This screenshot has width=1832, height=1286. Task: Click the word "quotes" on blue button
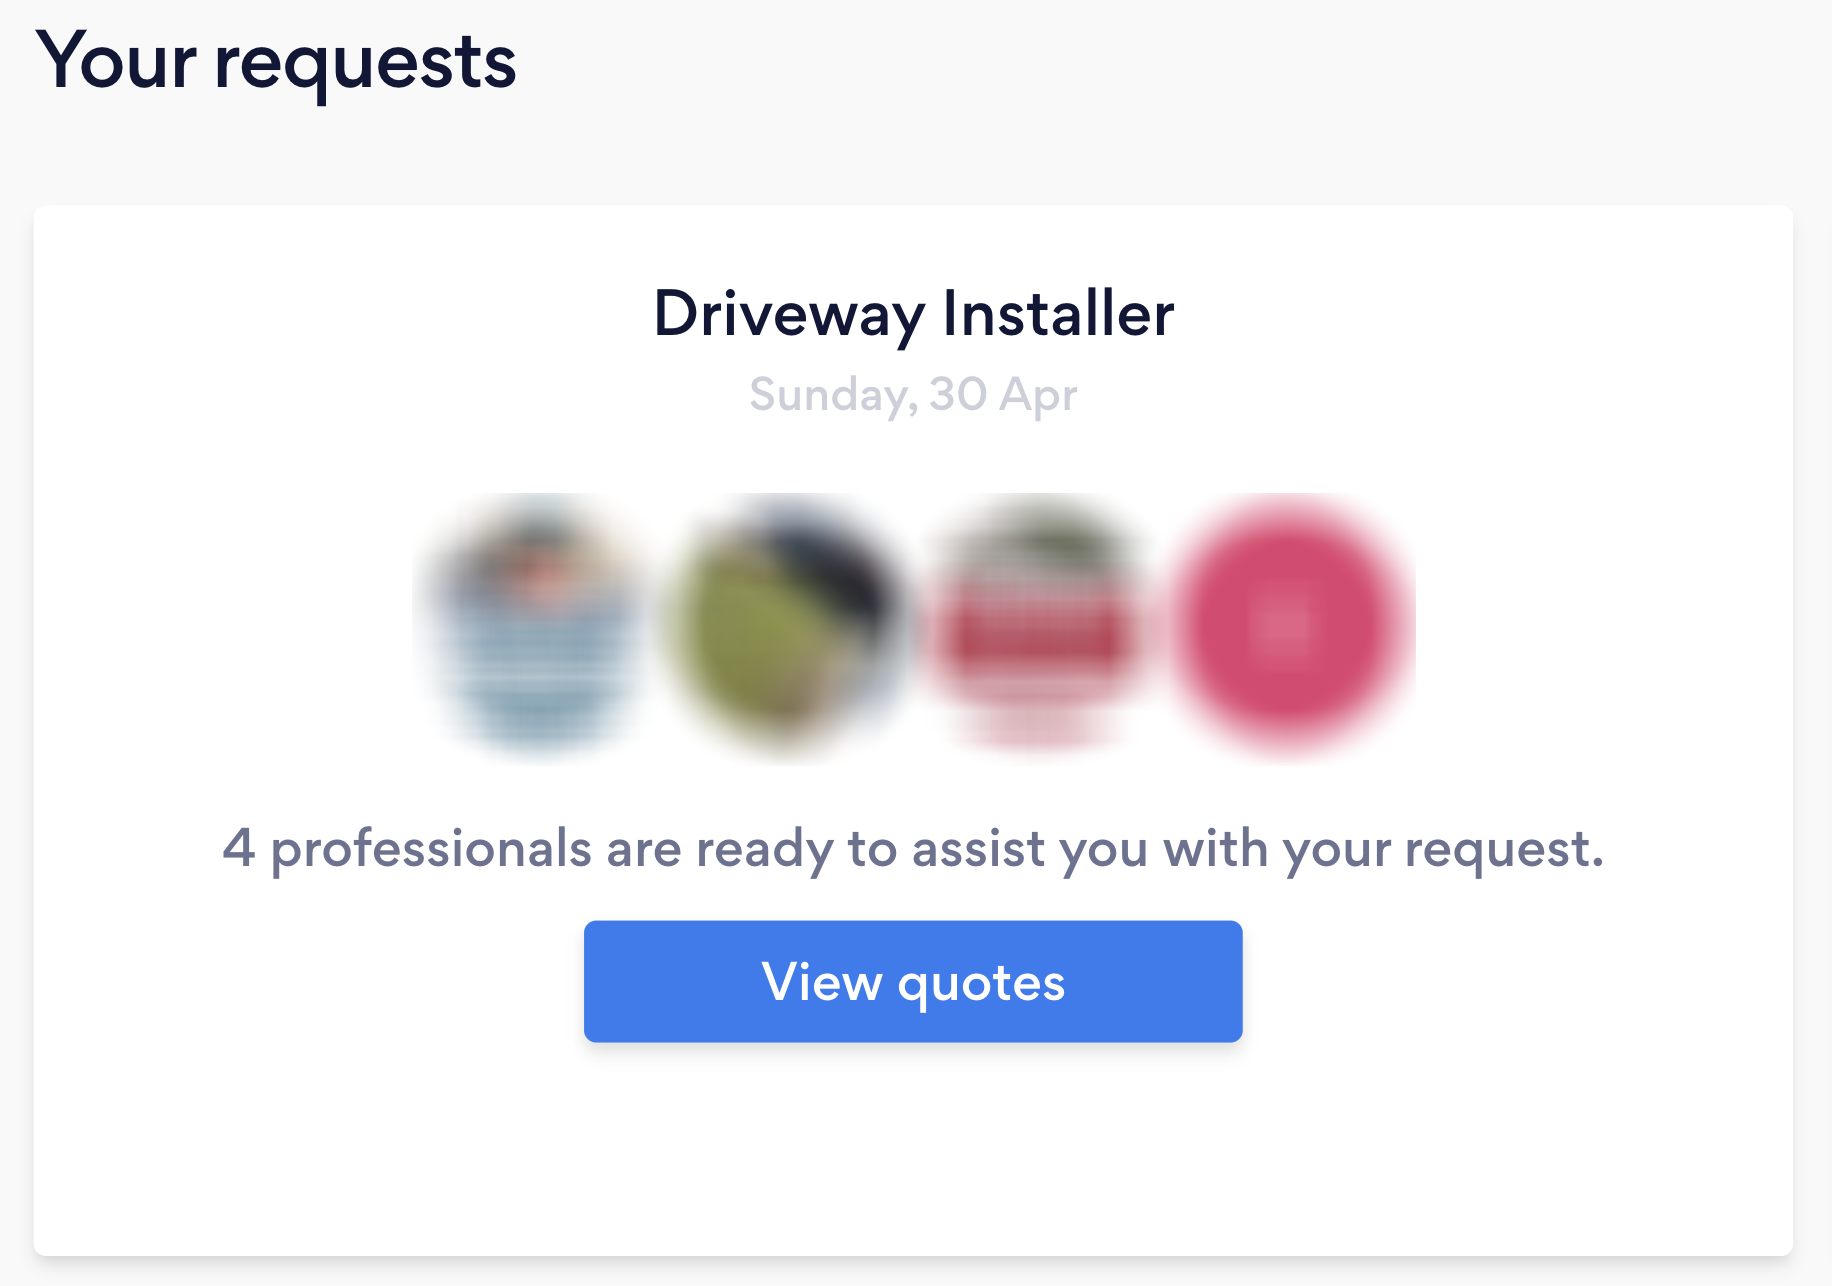coord(981,983)
